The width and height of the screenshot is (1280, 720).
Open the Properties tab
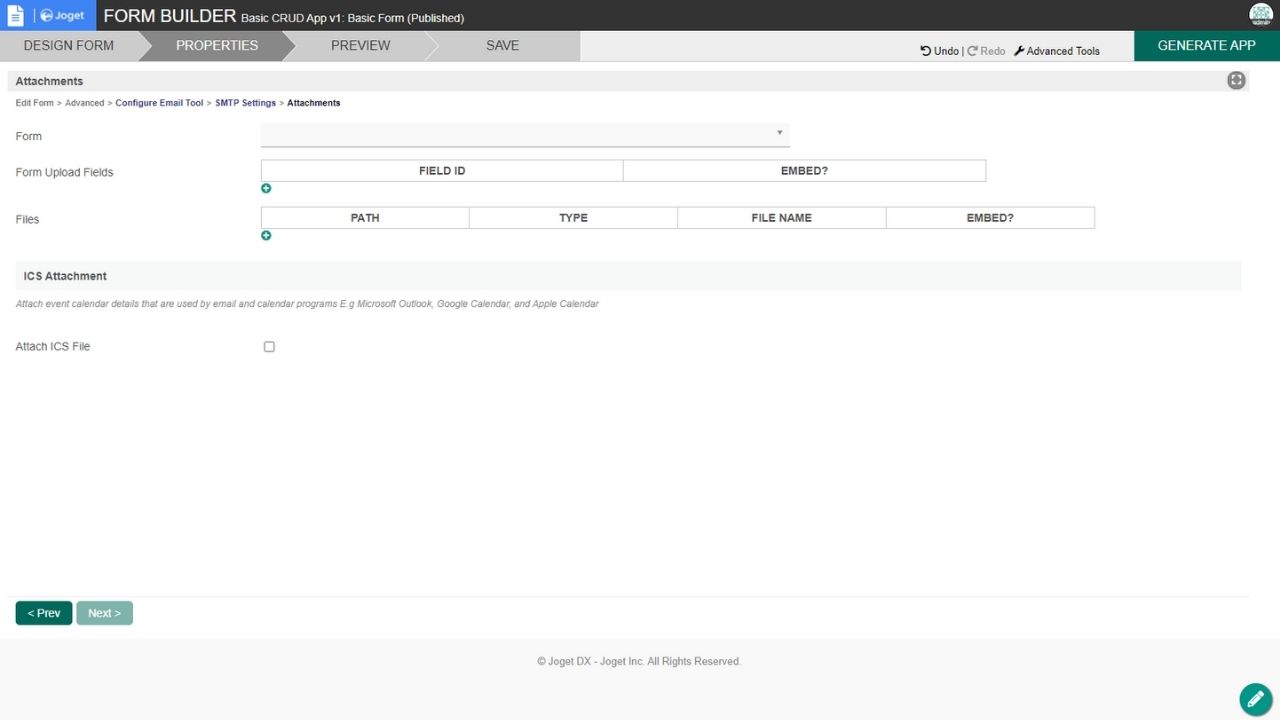[x=217, y=46]
